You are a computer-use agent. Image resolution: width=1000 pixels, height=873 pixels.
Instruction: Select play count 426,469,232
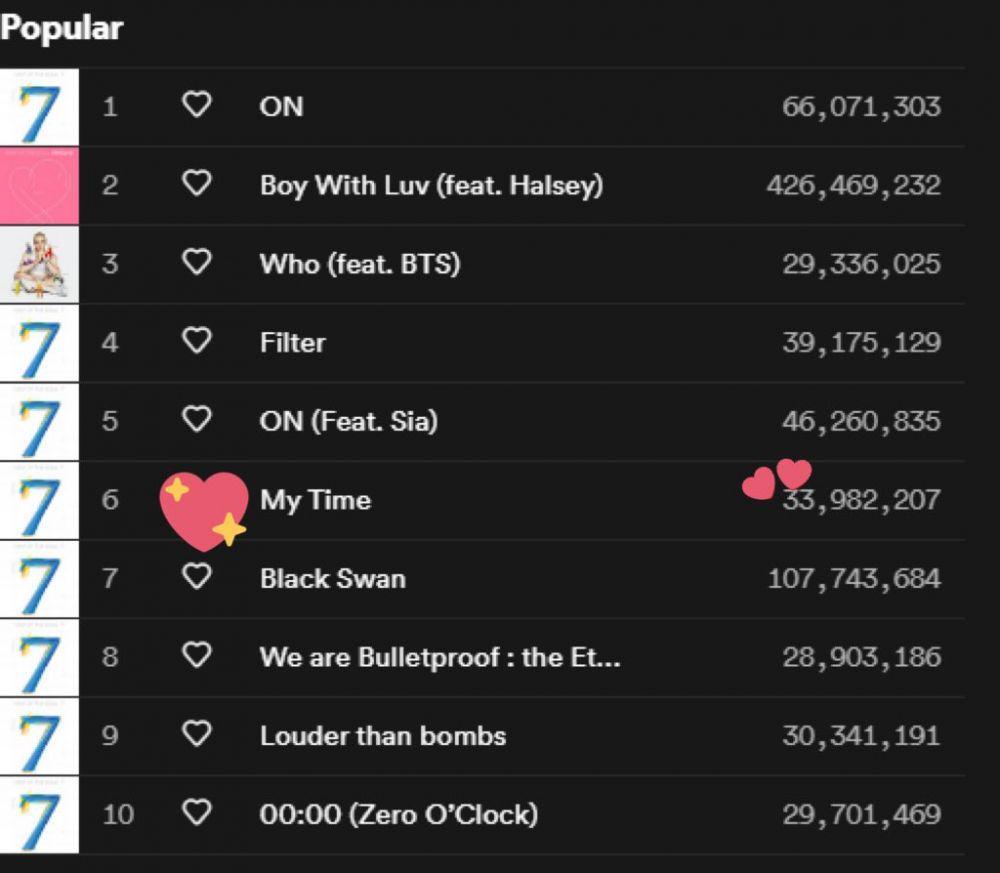click(x=853, y=186)
